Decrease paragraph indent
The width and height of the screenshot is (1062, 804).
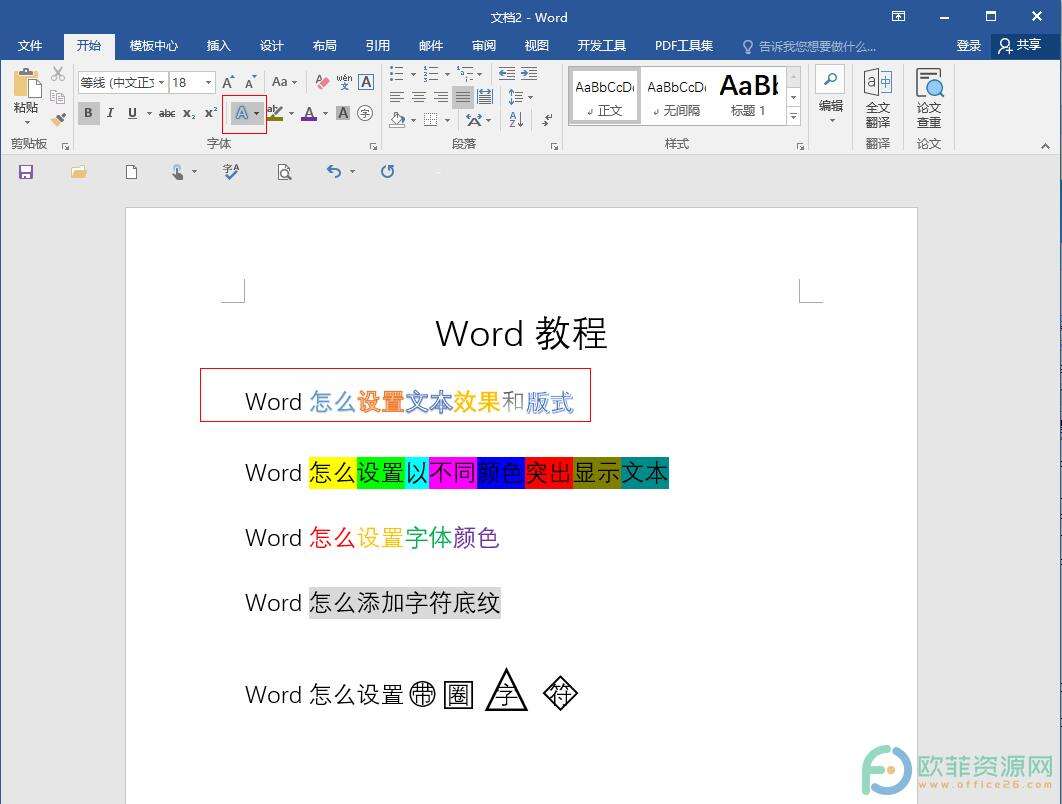(507, 74)
